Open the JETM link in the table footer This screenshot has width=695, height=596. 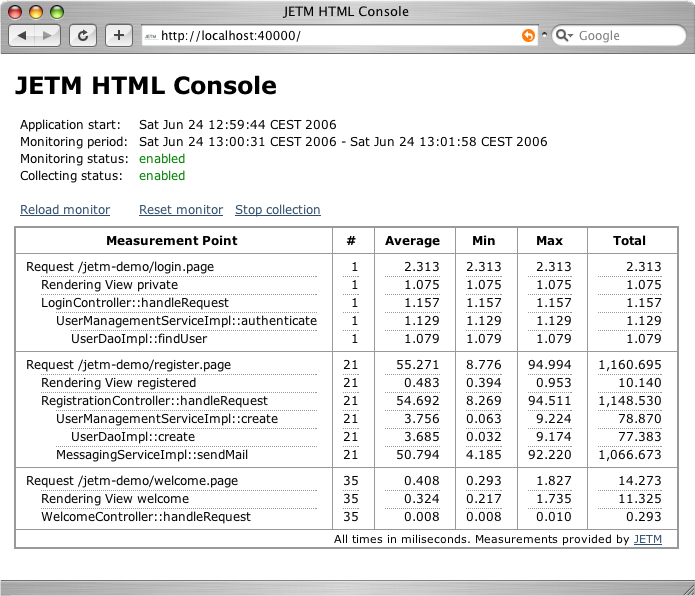648,539
